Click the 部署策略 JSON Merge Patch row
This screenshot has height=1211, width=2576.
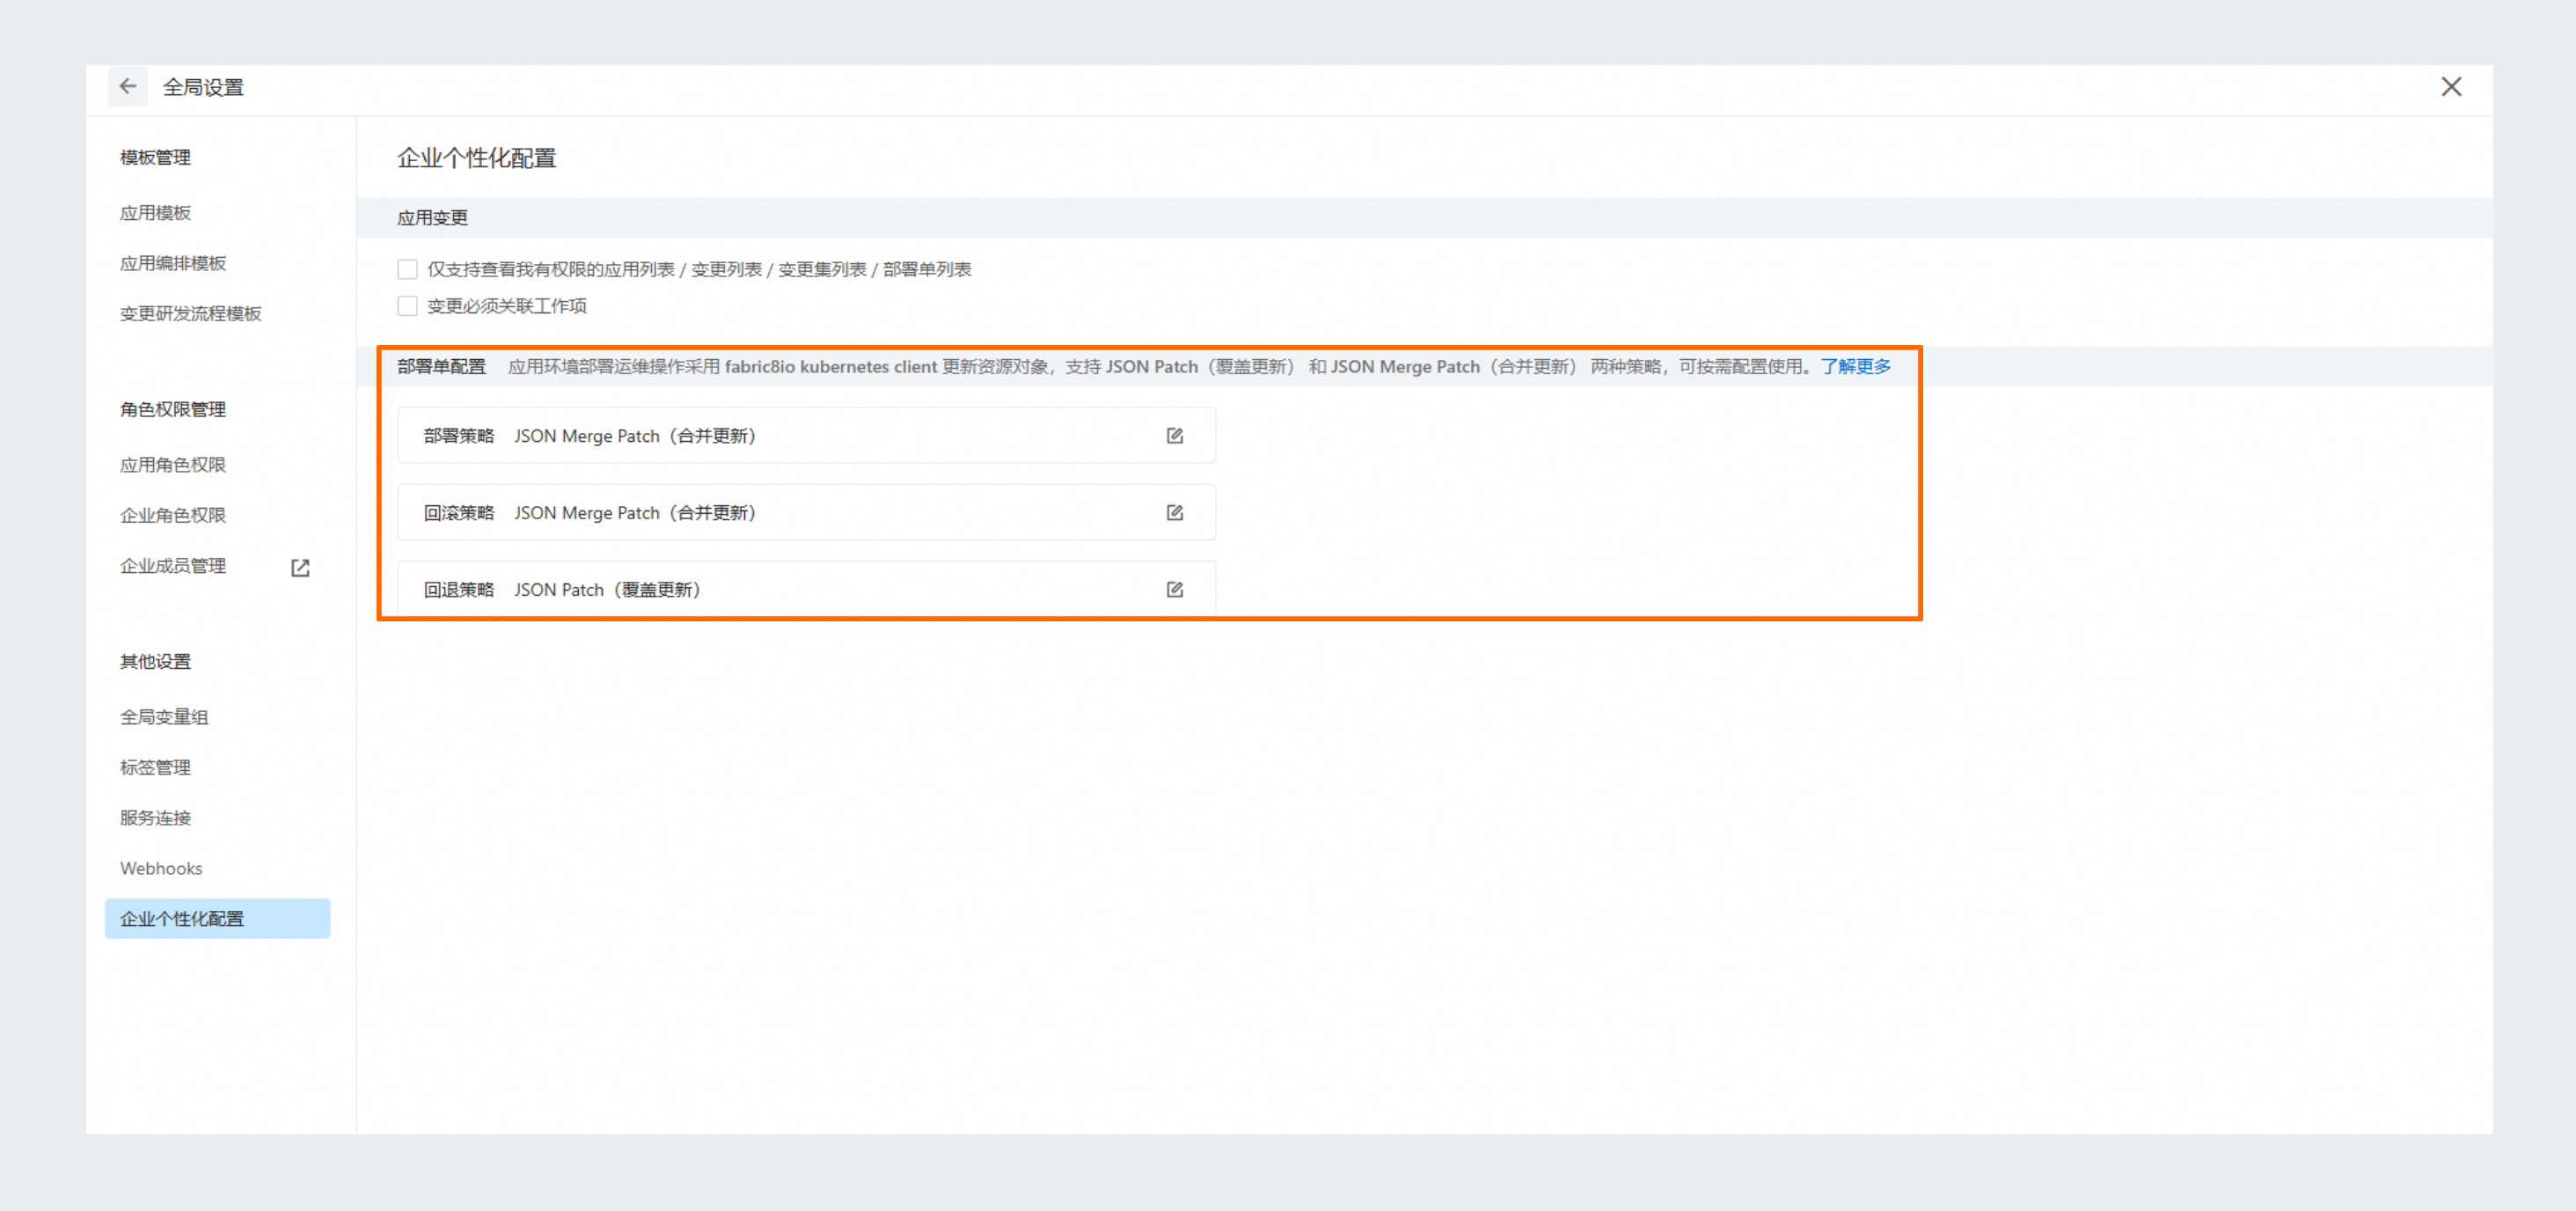(x=806, y=435)
